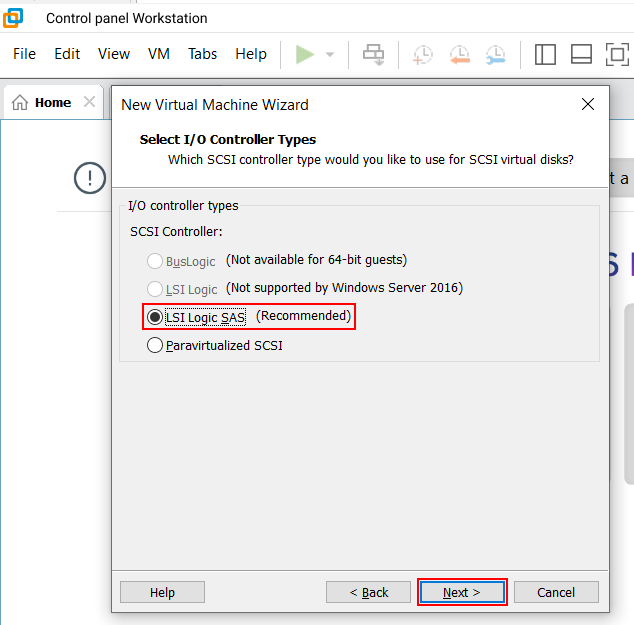Select the LSI Logic radio button

(155, 289)
